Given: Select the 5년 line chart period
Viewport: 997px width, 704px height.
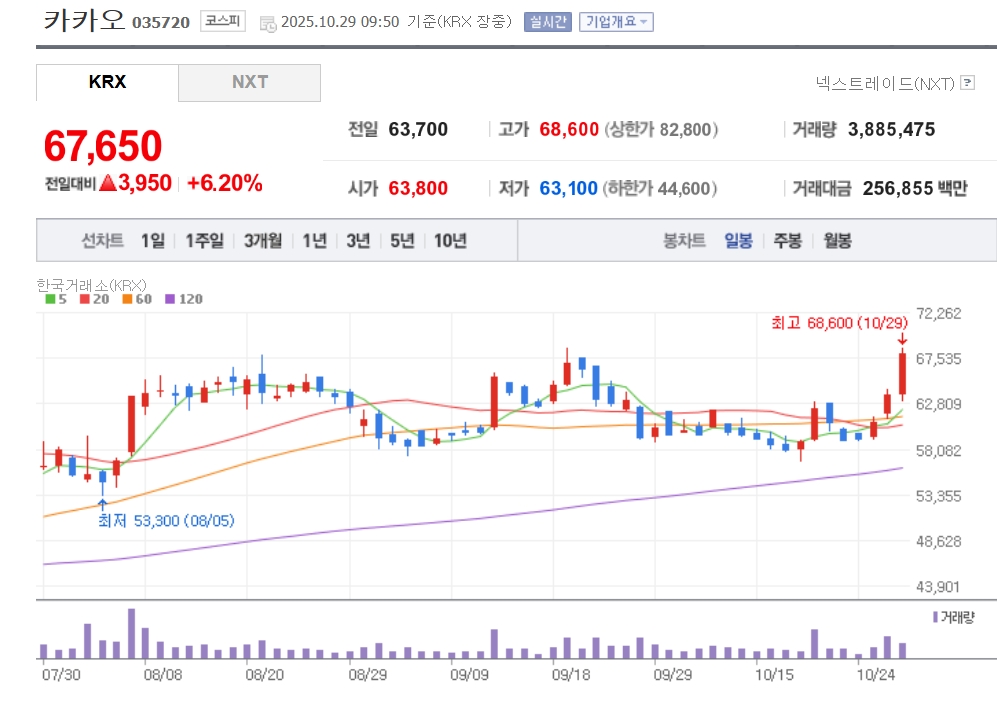Looking at the screenshot, I should (x=402, y=240).
